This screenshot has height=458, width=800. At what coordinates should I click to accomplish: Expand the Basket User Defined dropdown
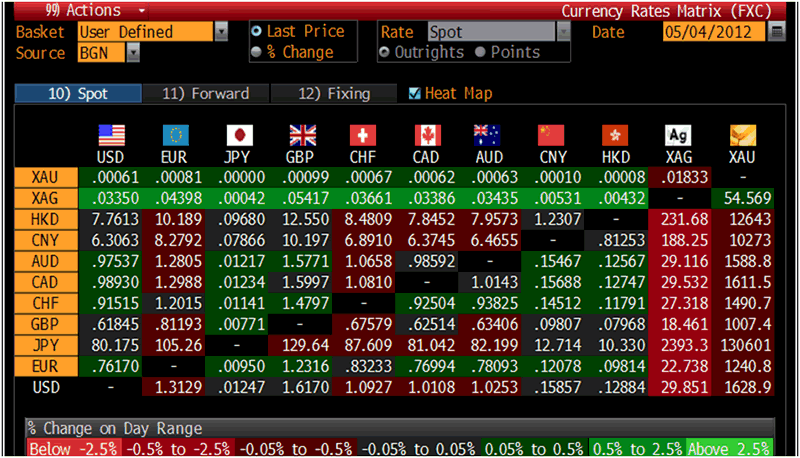(221, 32)
